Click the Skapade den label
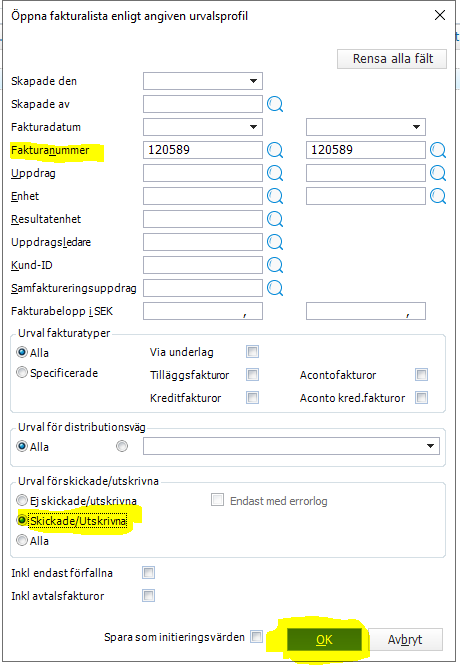Image resolution: width=460 pixels, height=670 pixels. [44, 81]
